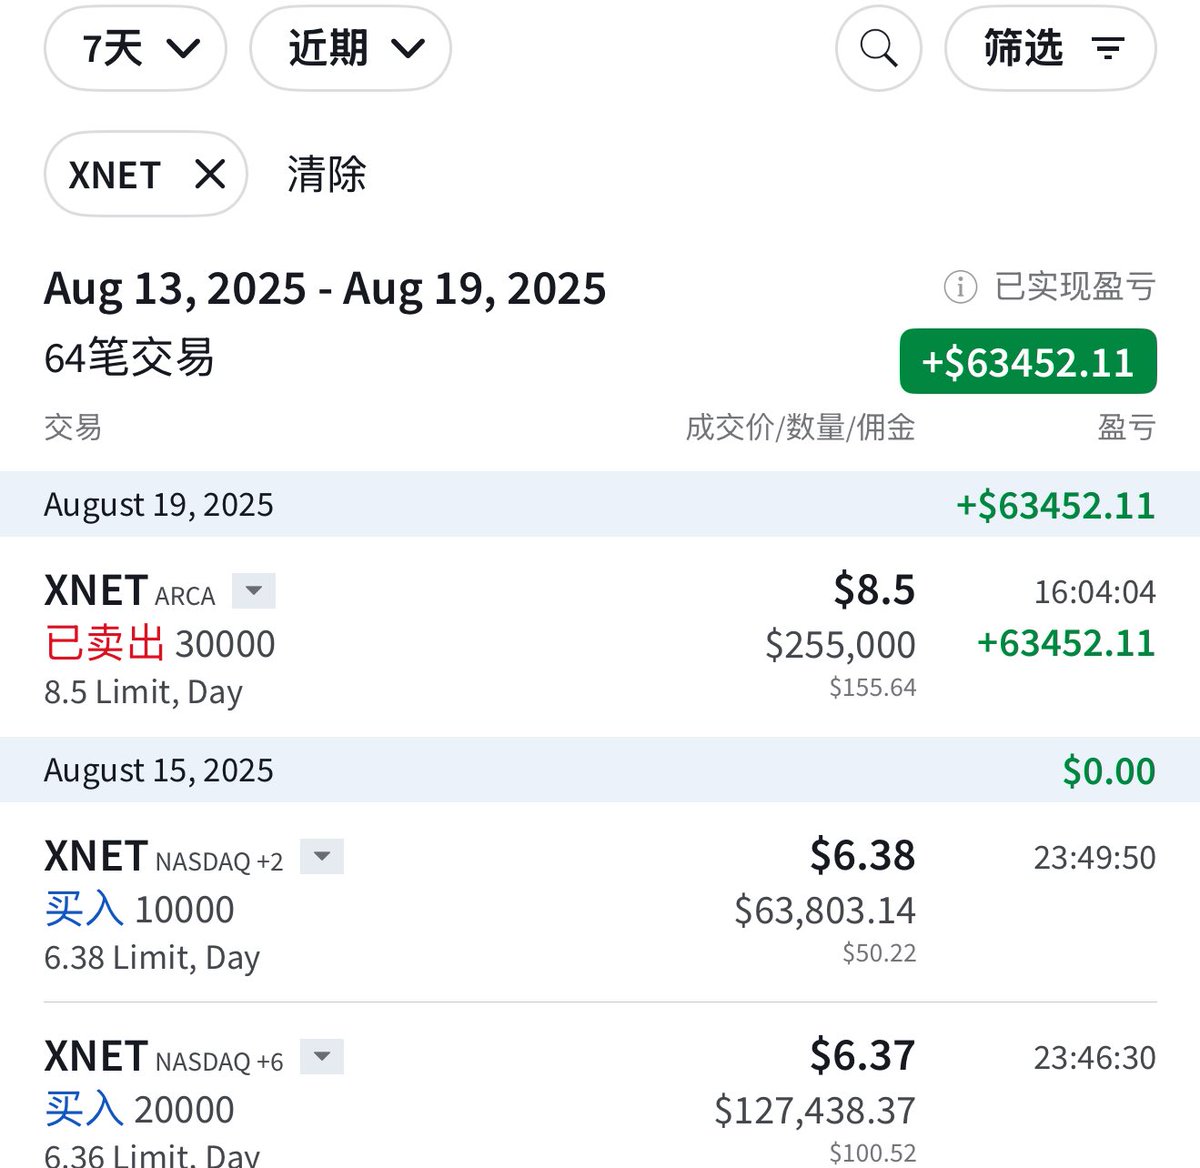Tap the info icon beside 已实现盈亏
Screen dimensions: 1200x1168
coord(960,287)
